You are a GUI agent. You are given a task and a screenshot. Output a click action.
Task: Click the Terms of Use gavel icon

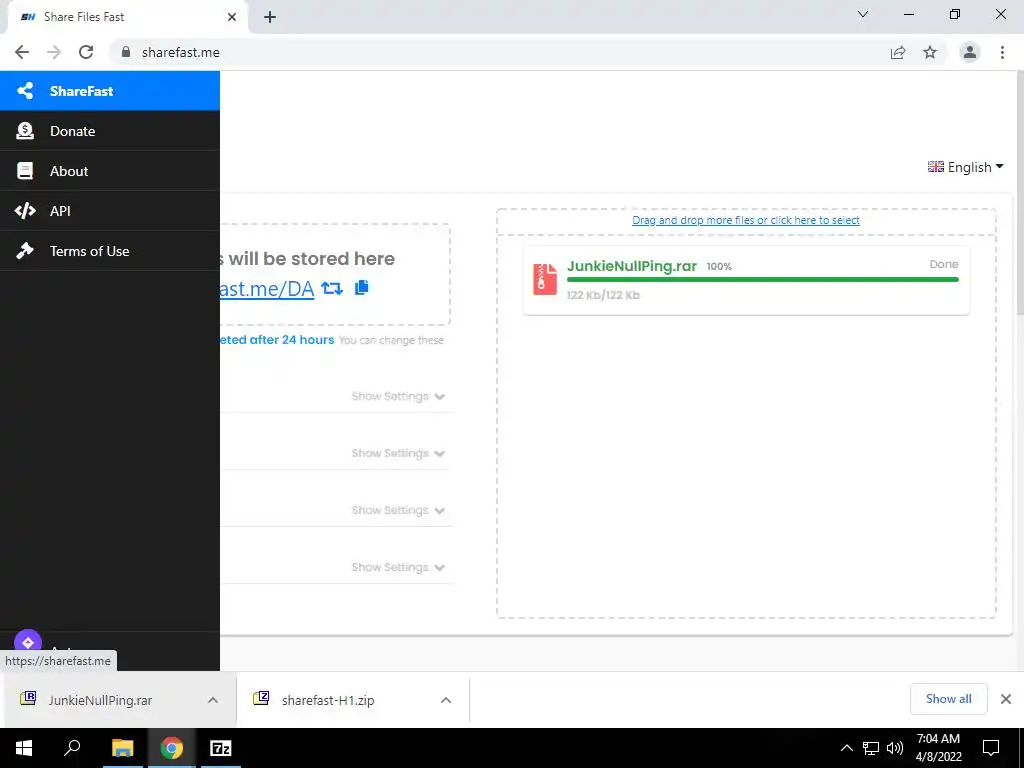point(25,250)
